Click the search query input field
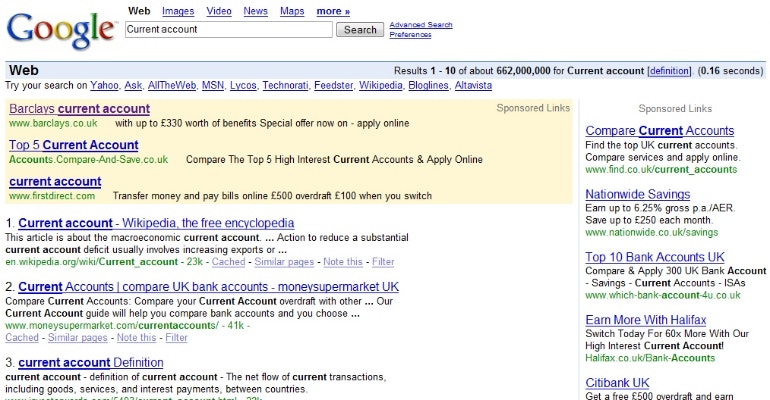 [x=227, y=30]
